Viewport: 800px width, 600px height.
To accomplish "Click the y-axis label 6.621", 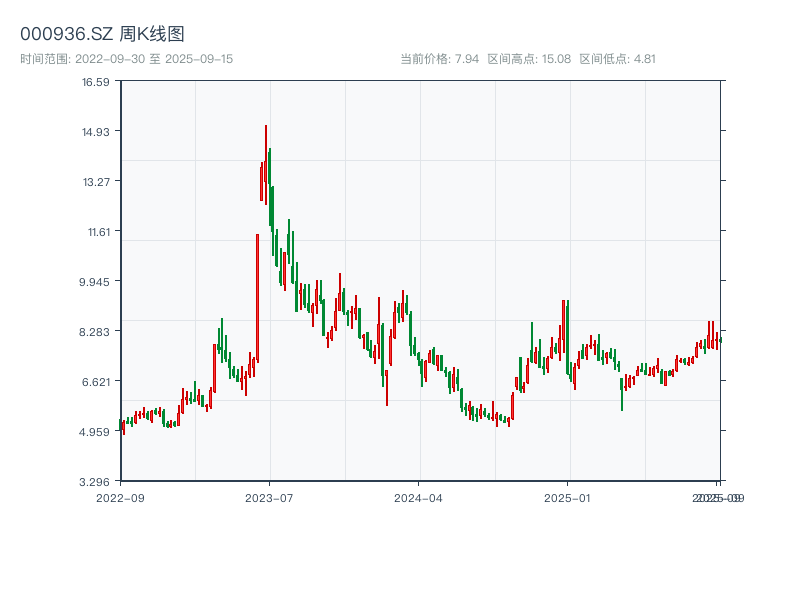I will pos(96,382).
